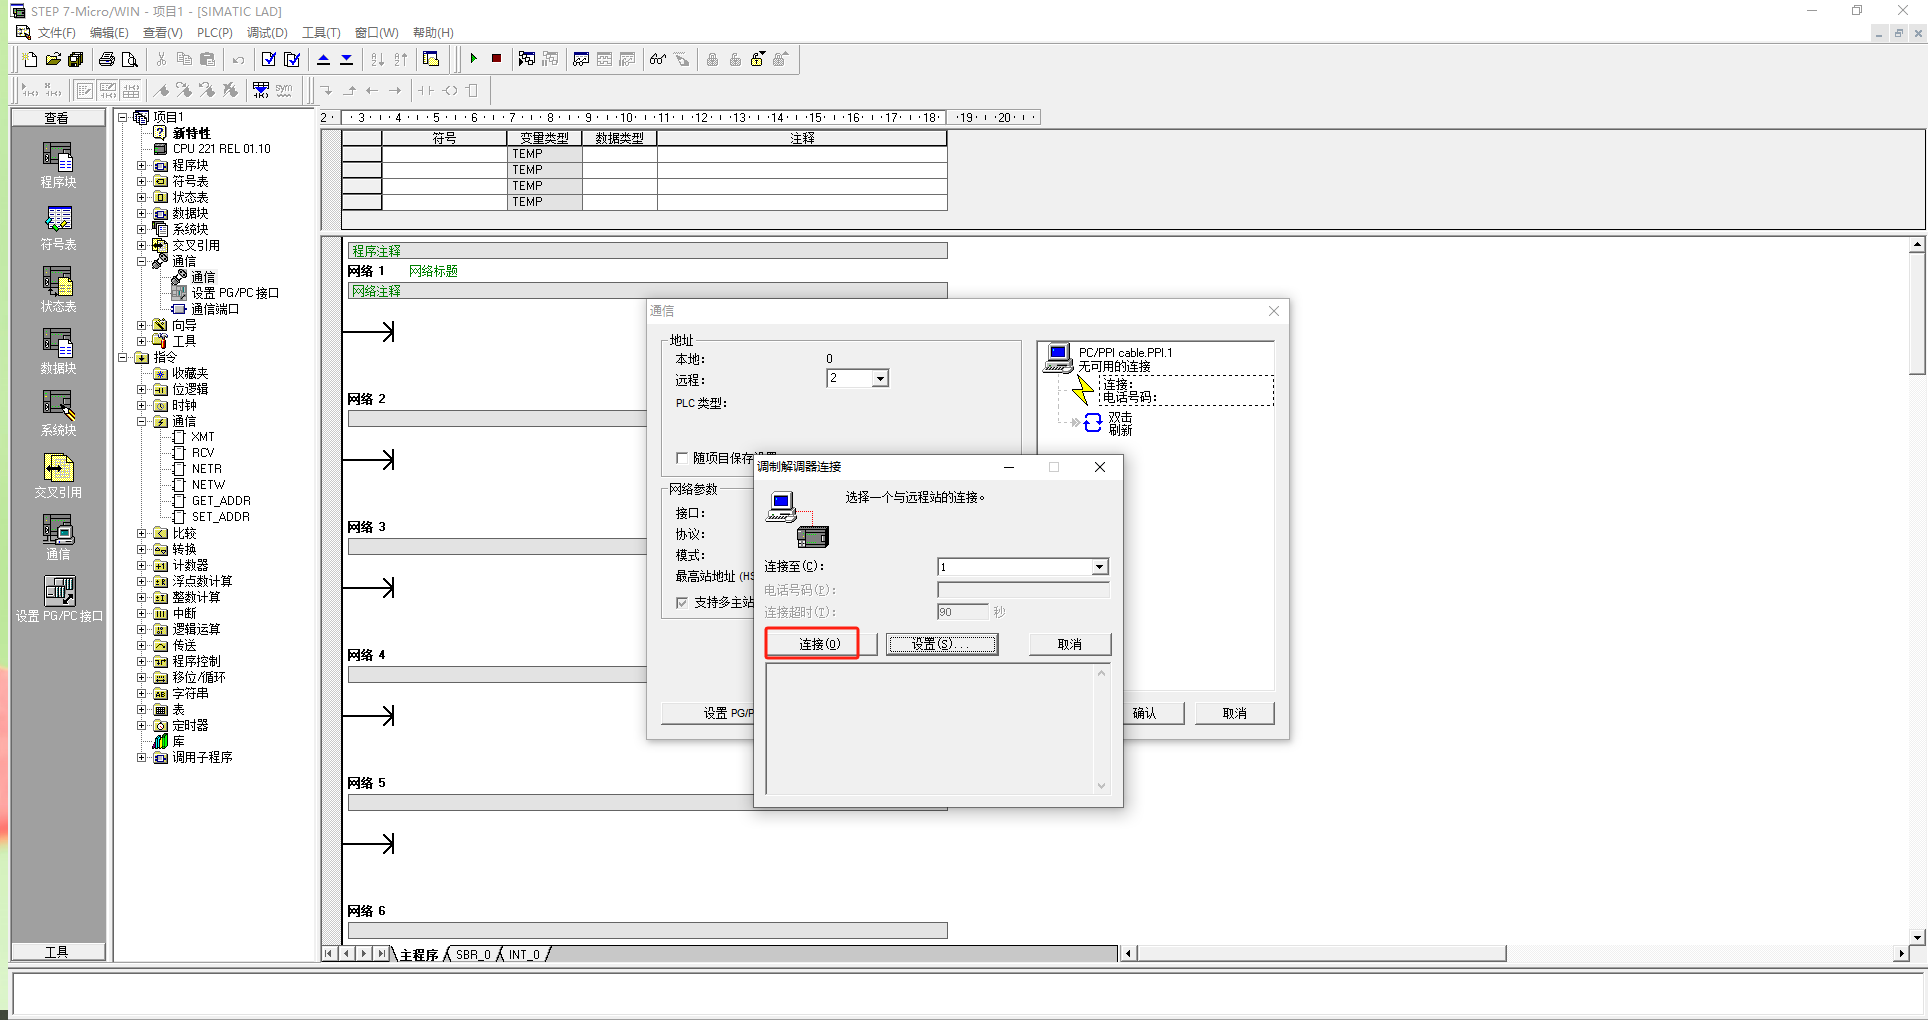Click the Compile All toolbar icon
The image size is (1928, 1020).
point(292,59)
